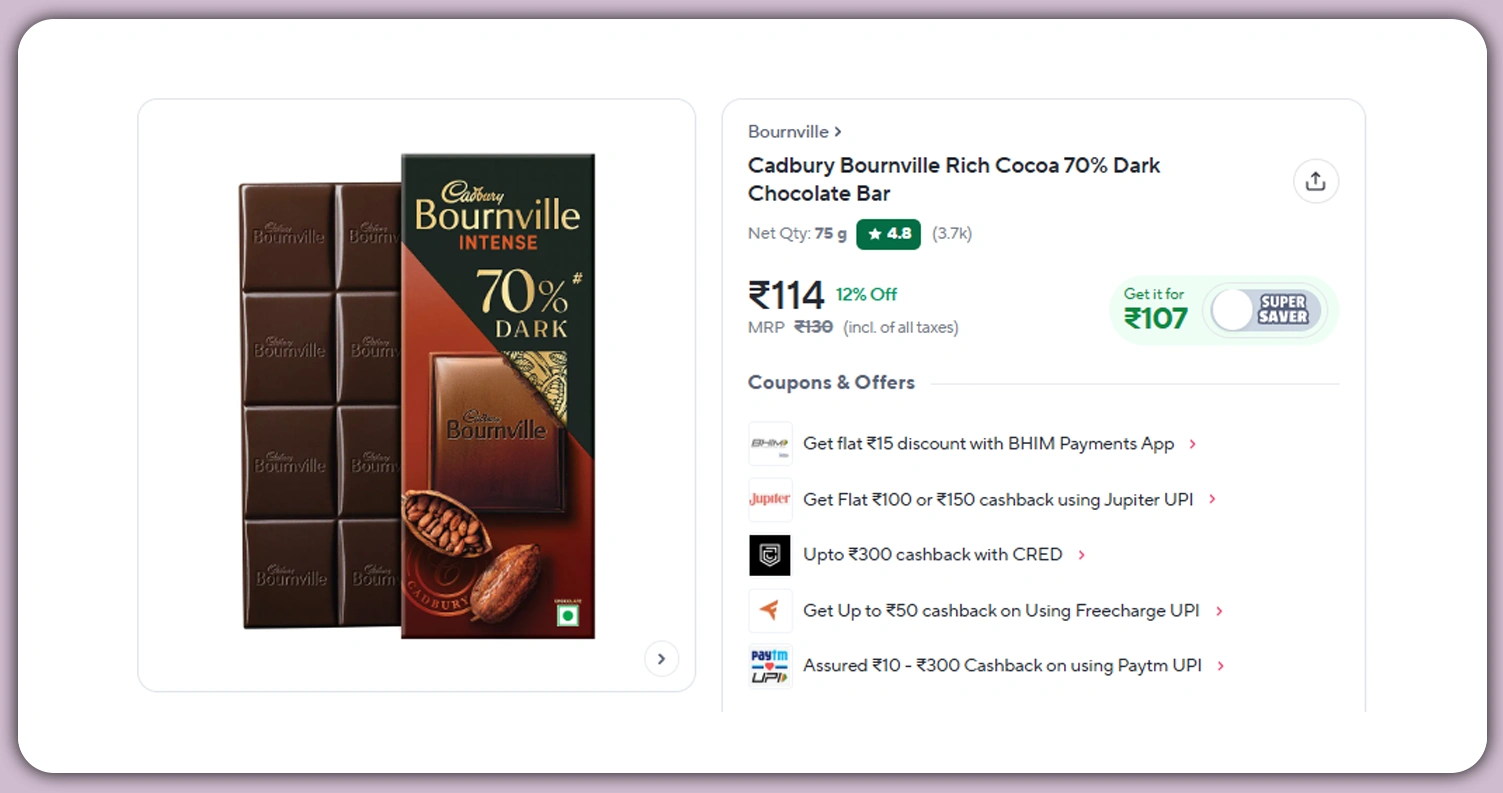1503x793 pixels.
Task: Click the CRED offer logo icon
Action: tap(770, 555)
